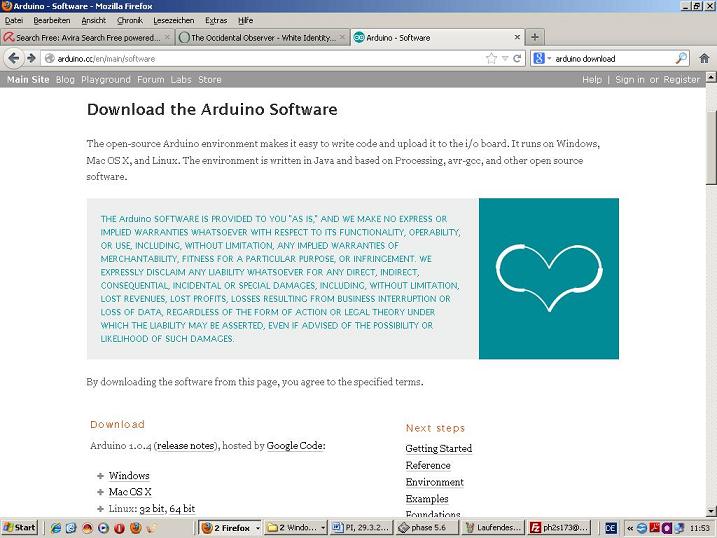Open the Chronik menu
717x538 pixels.
(x=130, y=21)
